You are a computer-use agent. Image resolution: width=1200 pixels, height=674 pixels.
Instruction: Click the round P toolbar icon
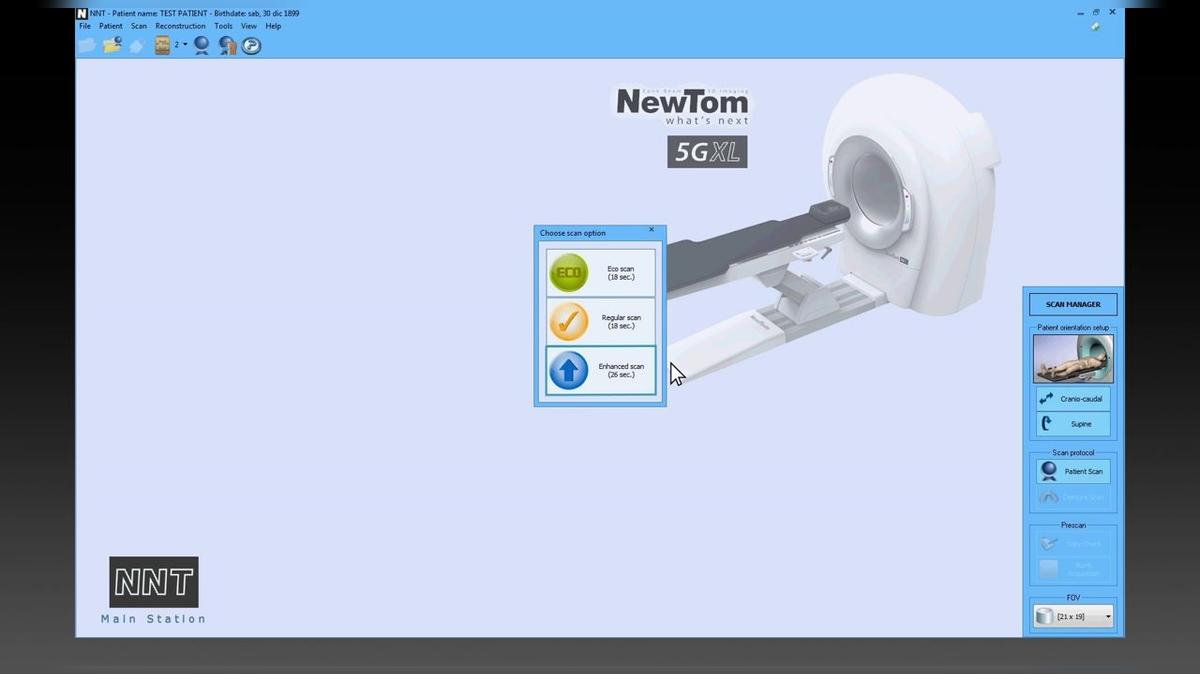[251, 45]
